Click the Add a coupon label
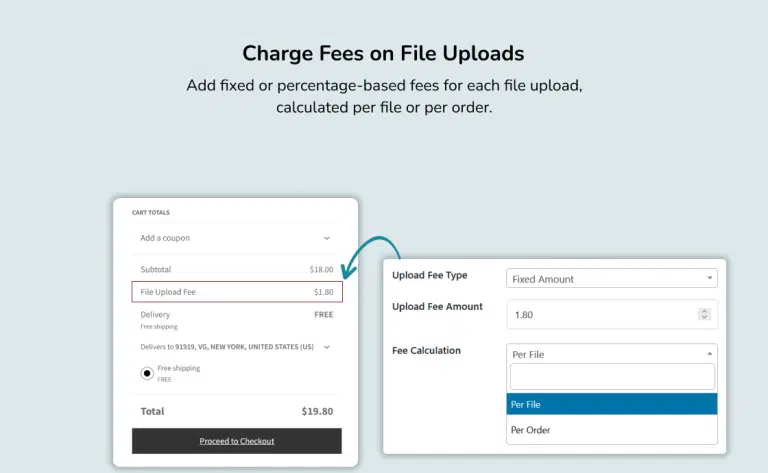 tap(165, 238)
